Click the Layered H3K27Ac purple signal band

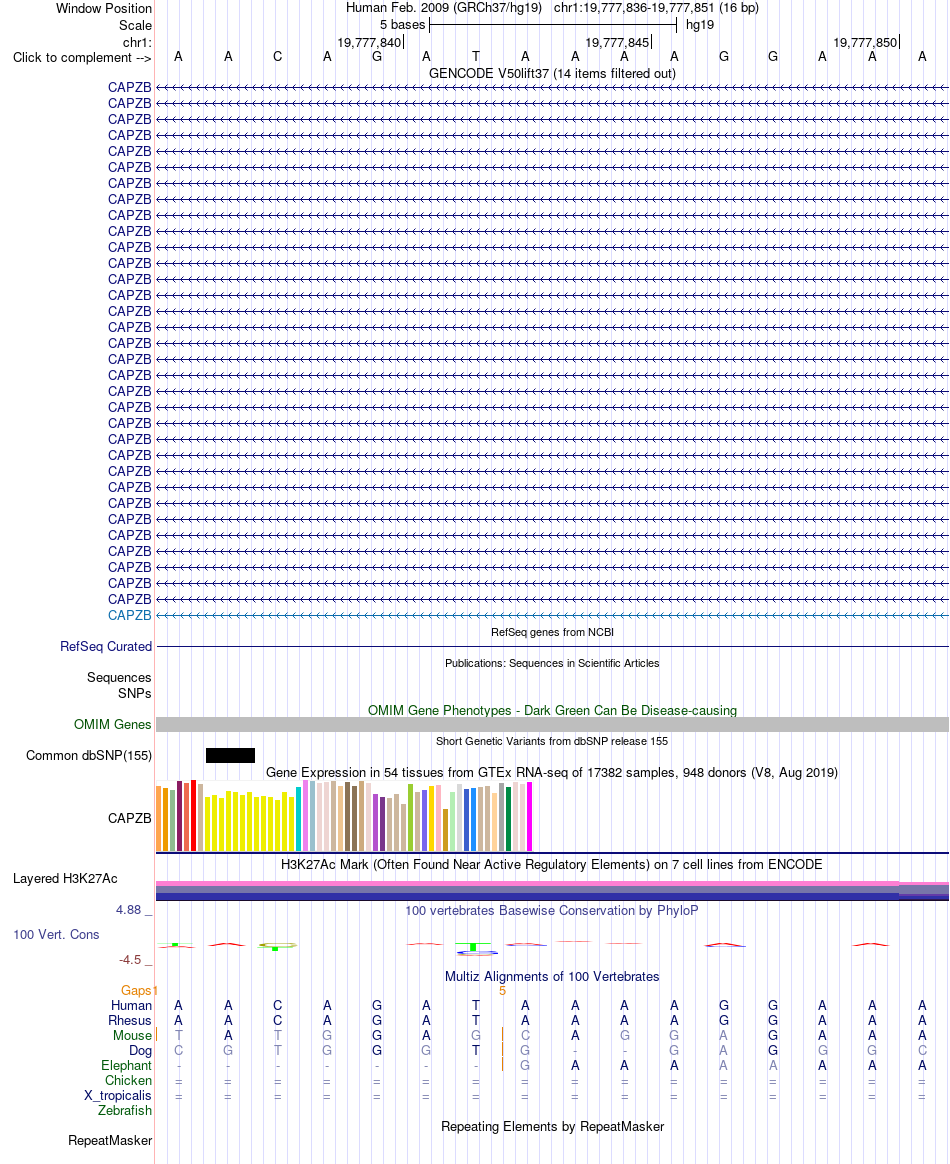pyautogui.click(x=552, y=891)
